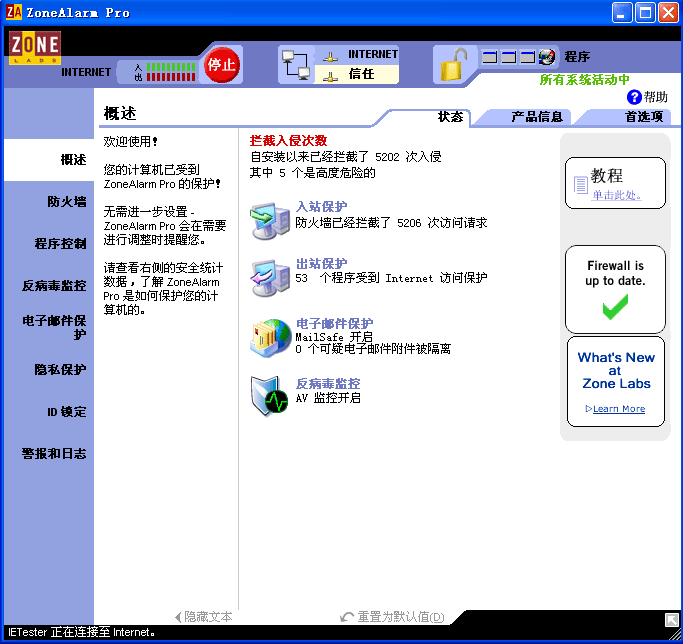The image size is (683, 644).
Task: Click the second active program icon
Action: [x=508, y=57]
